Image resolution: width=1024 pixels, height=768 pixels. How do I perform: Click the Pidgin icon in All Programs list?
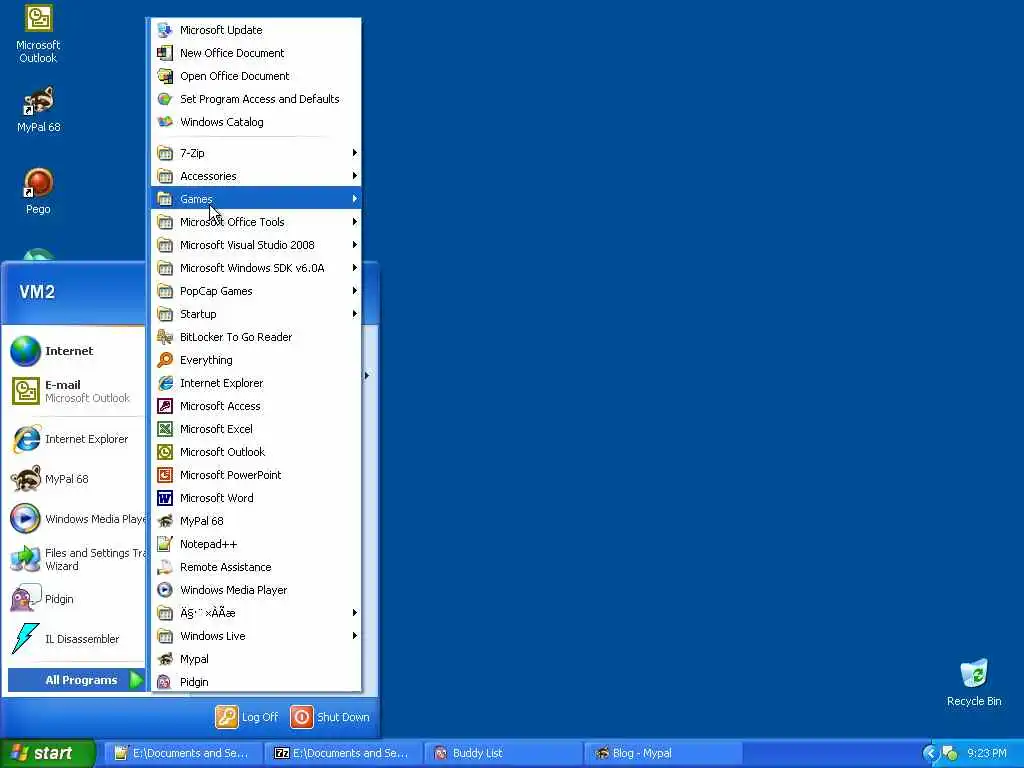click(165, 682)
